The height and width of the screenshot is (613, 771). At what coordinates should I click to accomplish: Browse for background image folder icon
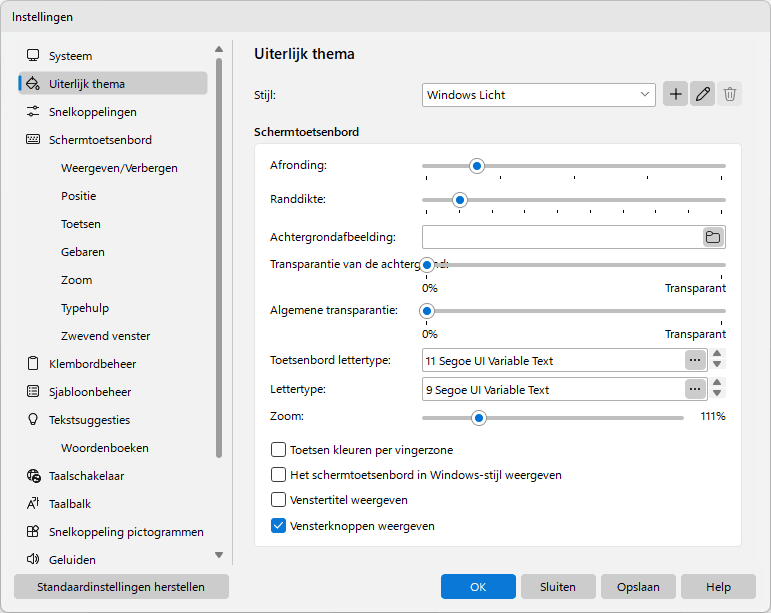pyautogui.click(x=713, y=237)
